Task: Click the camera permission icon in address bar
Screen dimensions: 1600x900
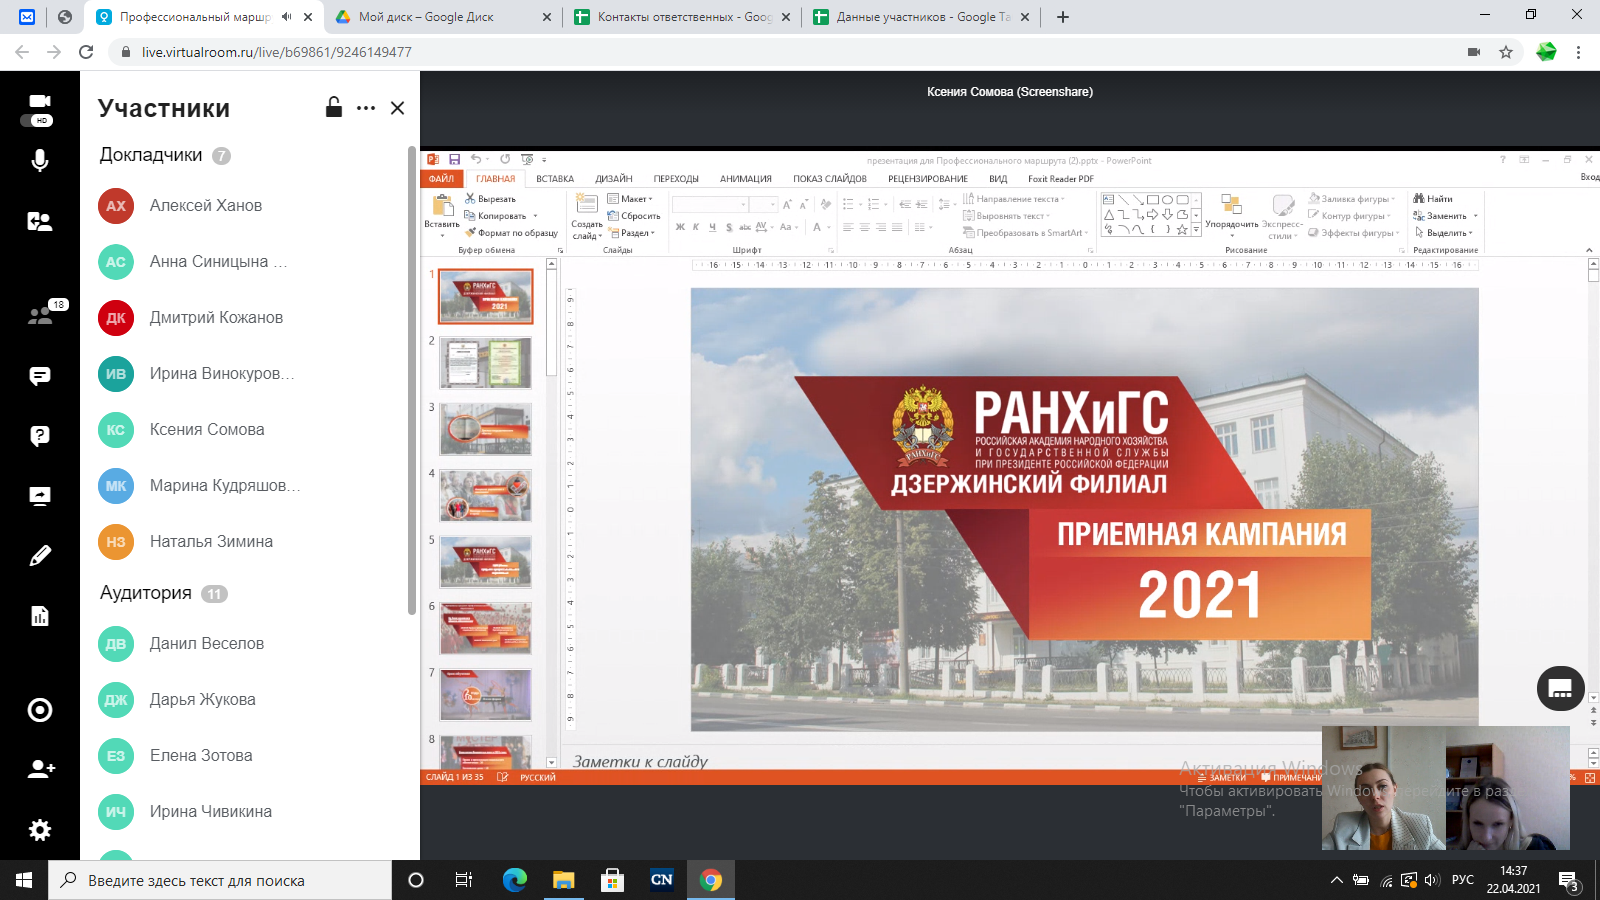Action: click(1474, 52)
